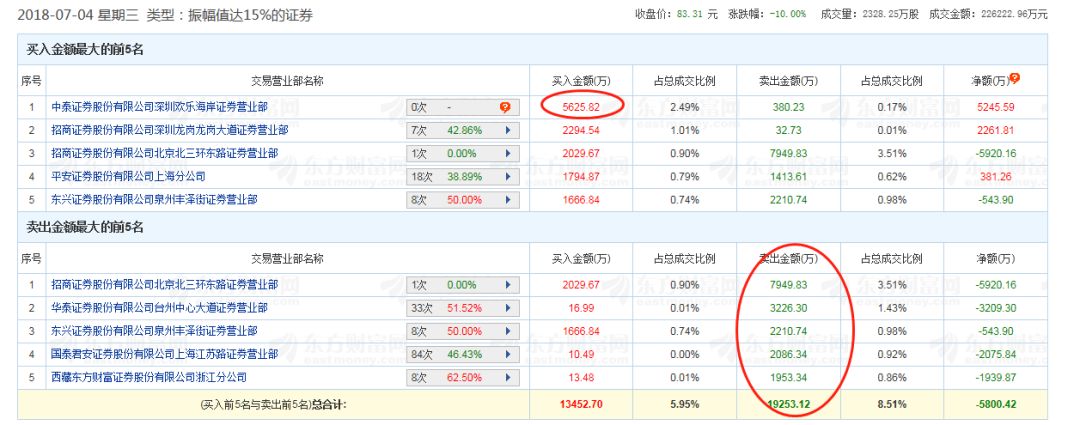Viewport: 1080px width, 425px height.
Task: Expand the 8次 50.00% arrow in sell table
Action: (508, 332)
